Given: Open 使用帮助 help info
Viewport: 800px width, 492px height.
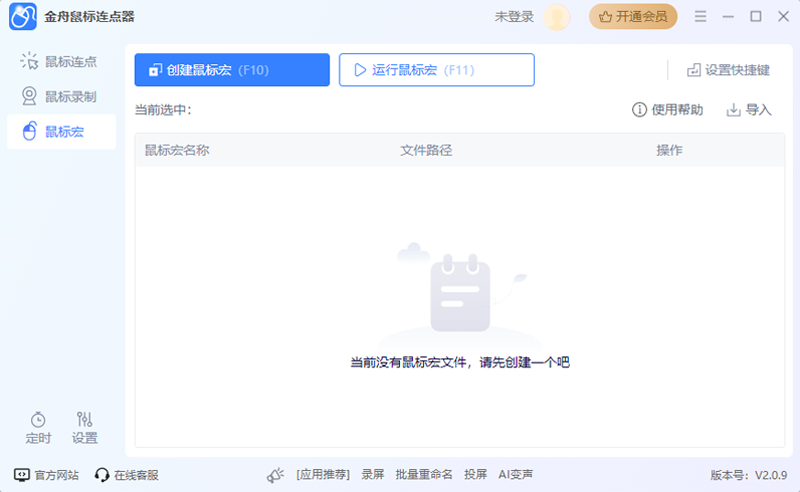Looking at the screenshot, I should 667,110.
